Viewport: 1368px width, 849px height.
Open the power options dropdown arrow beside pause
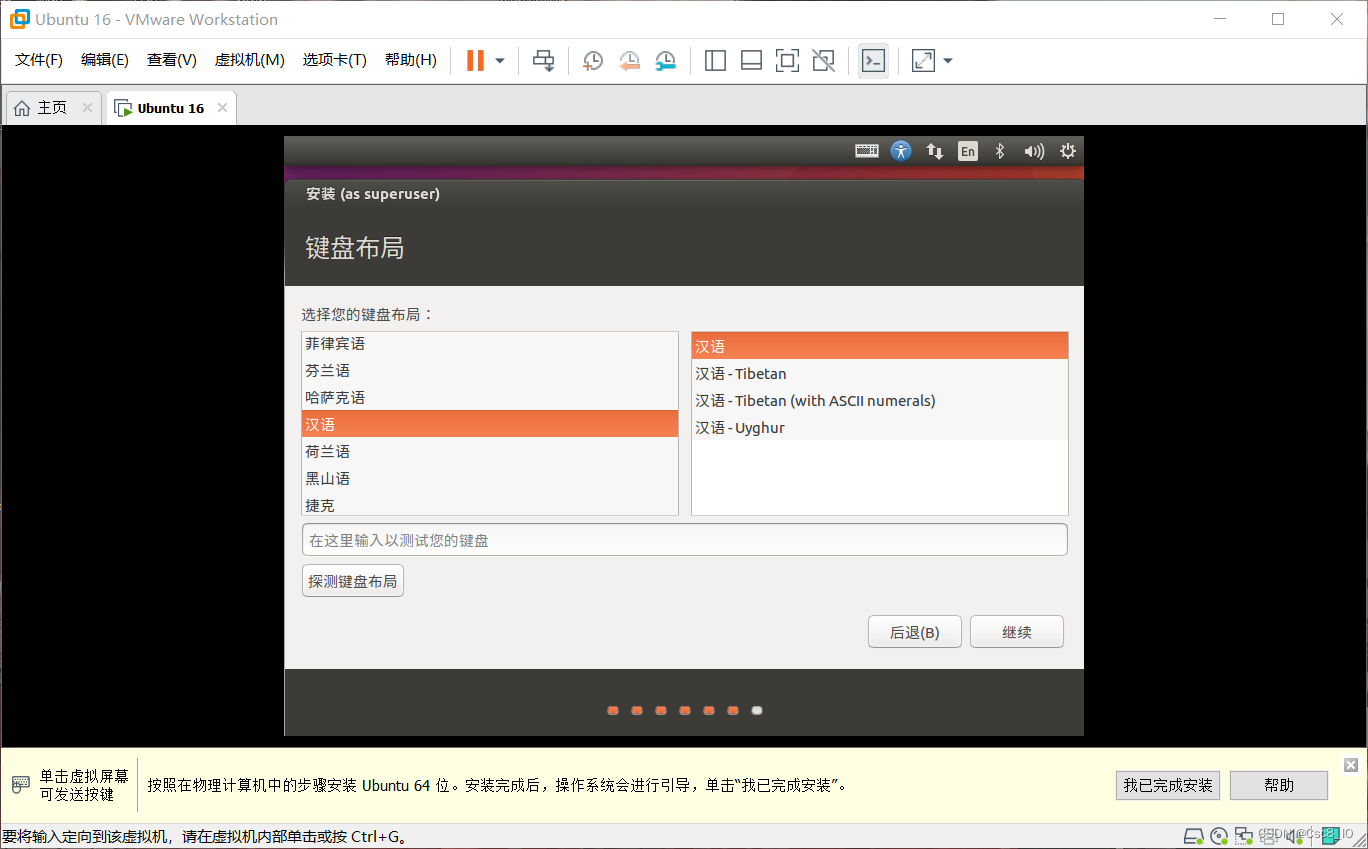click(x=500, y=61)
